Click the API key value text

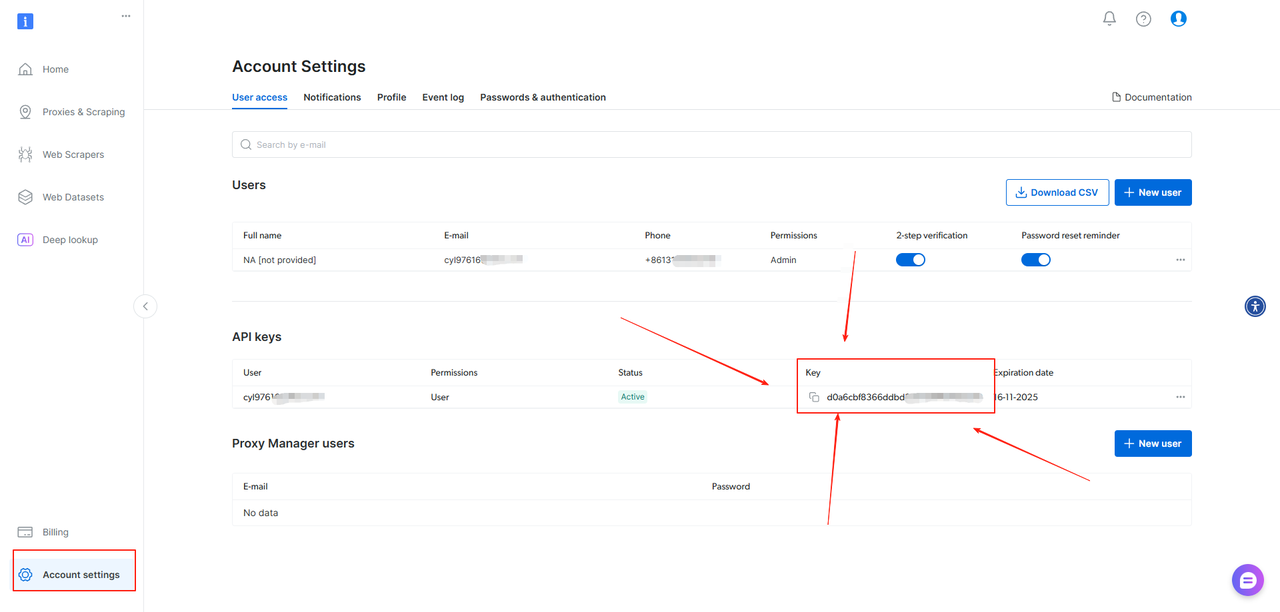coord(903,397)
